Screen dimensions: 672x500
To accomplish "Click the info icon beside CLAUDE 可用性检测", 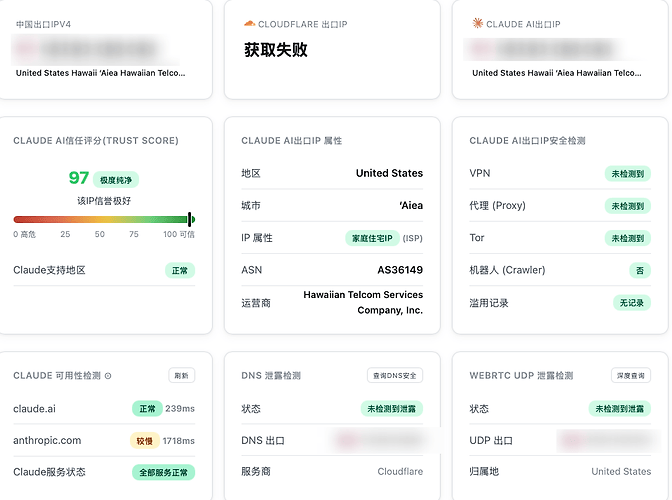I will [x=108, y=376].
